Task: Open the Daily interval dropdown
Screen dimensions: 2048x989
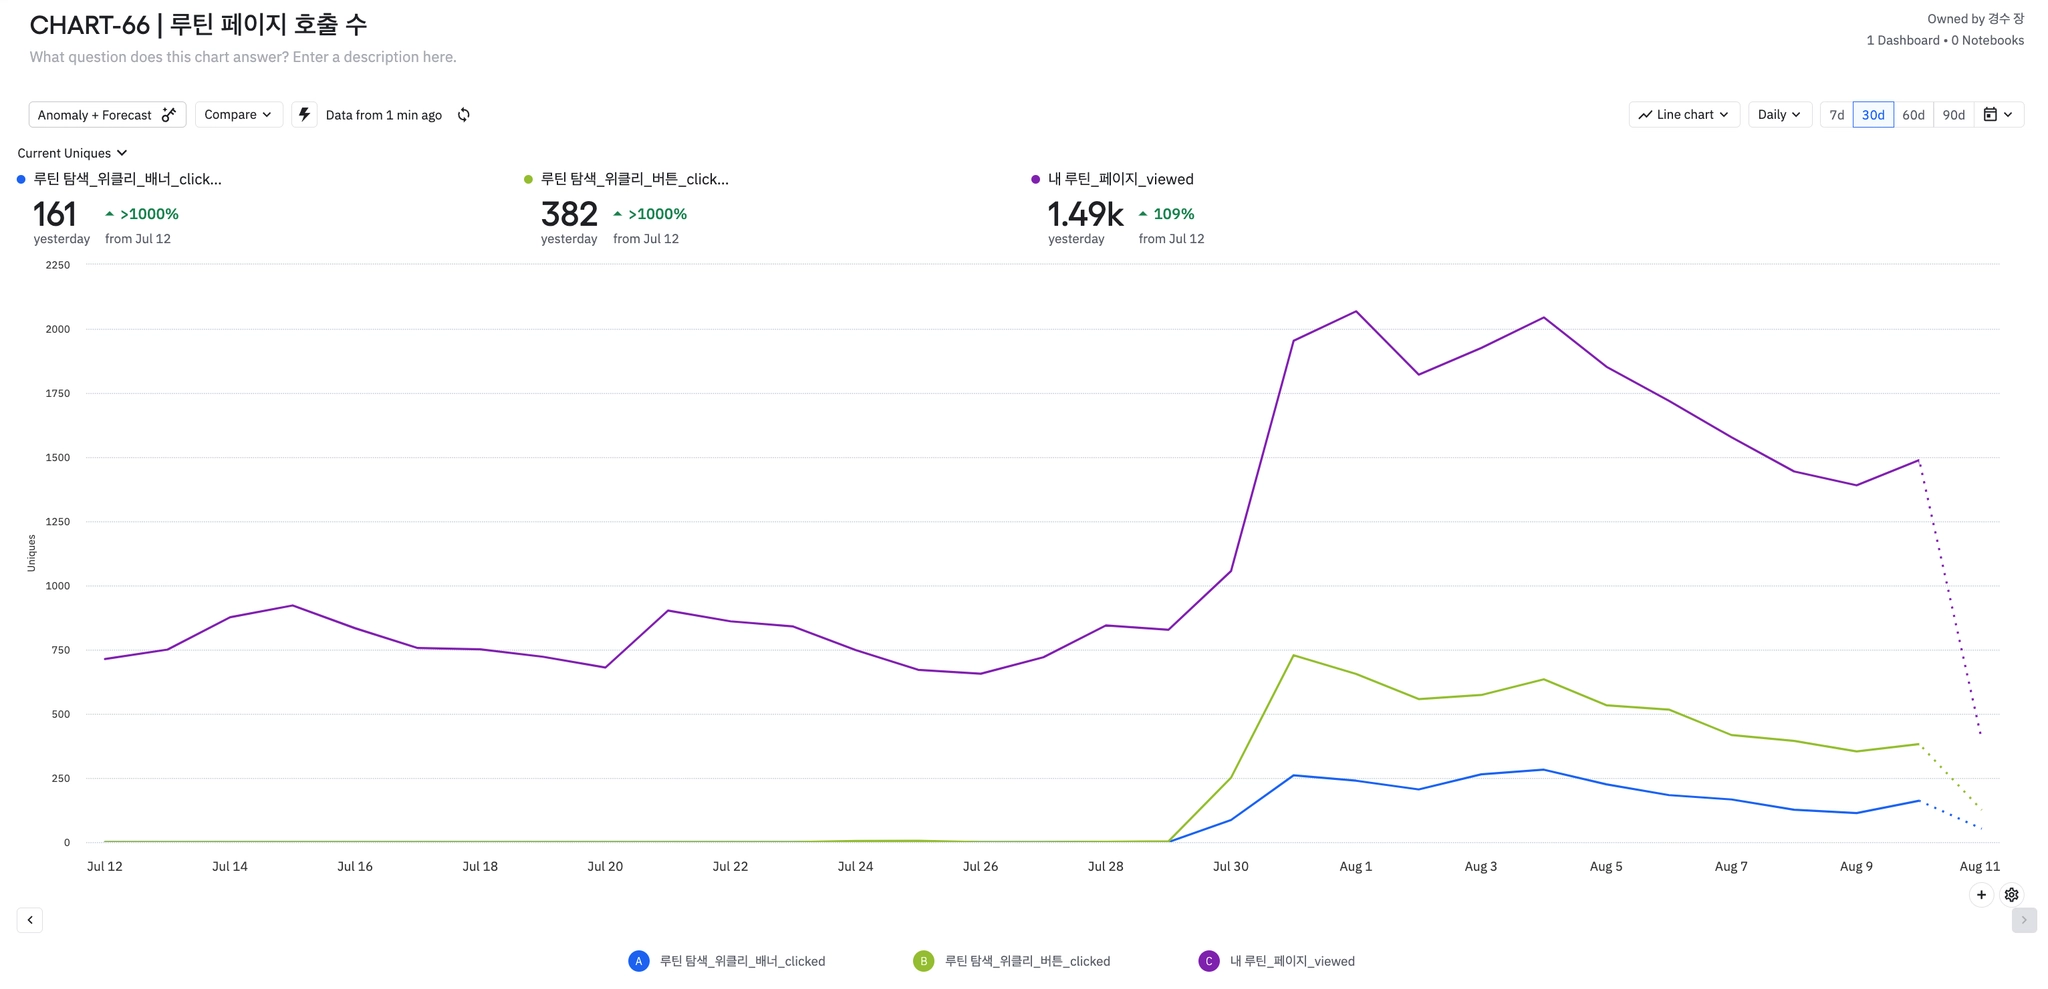Action: point(1779,115)
